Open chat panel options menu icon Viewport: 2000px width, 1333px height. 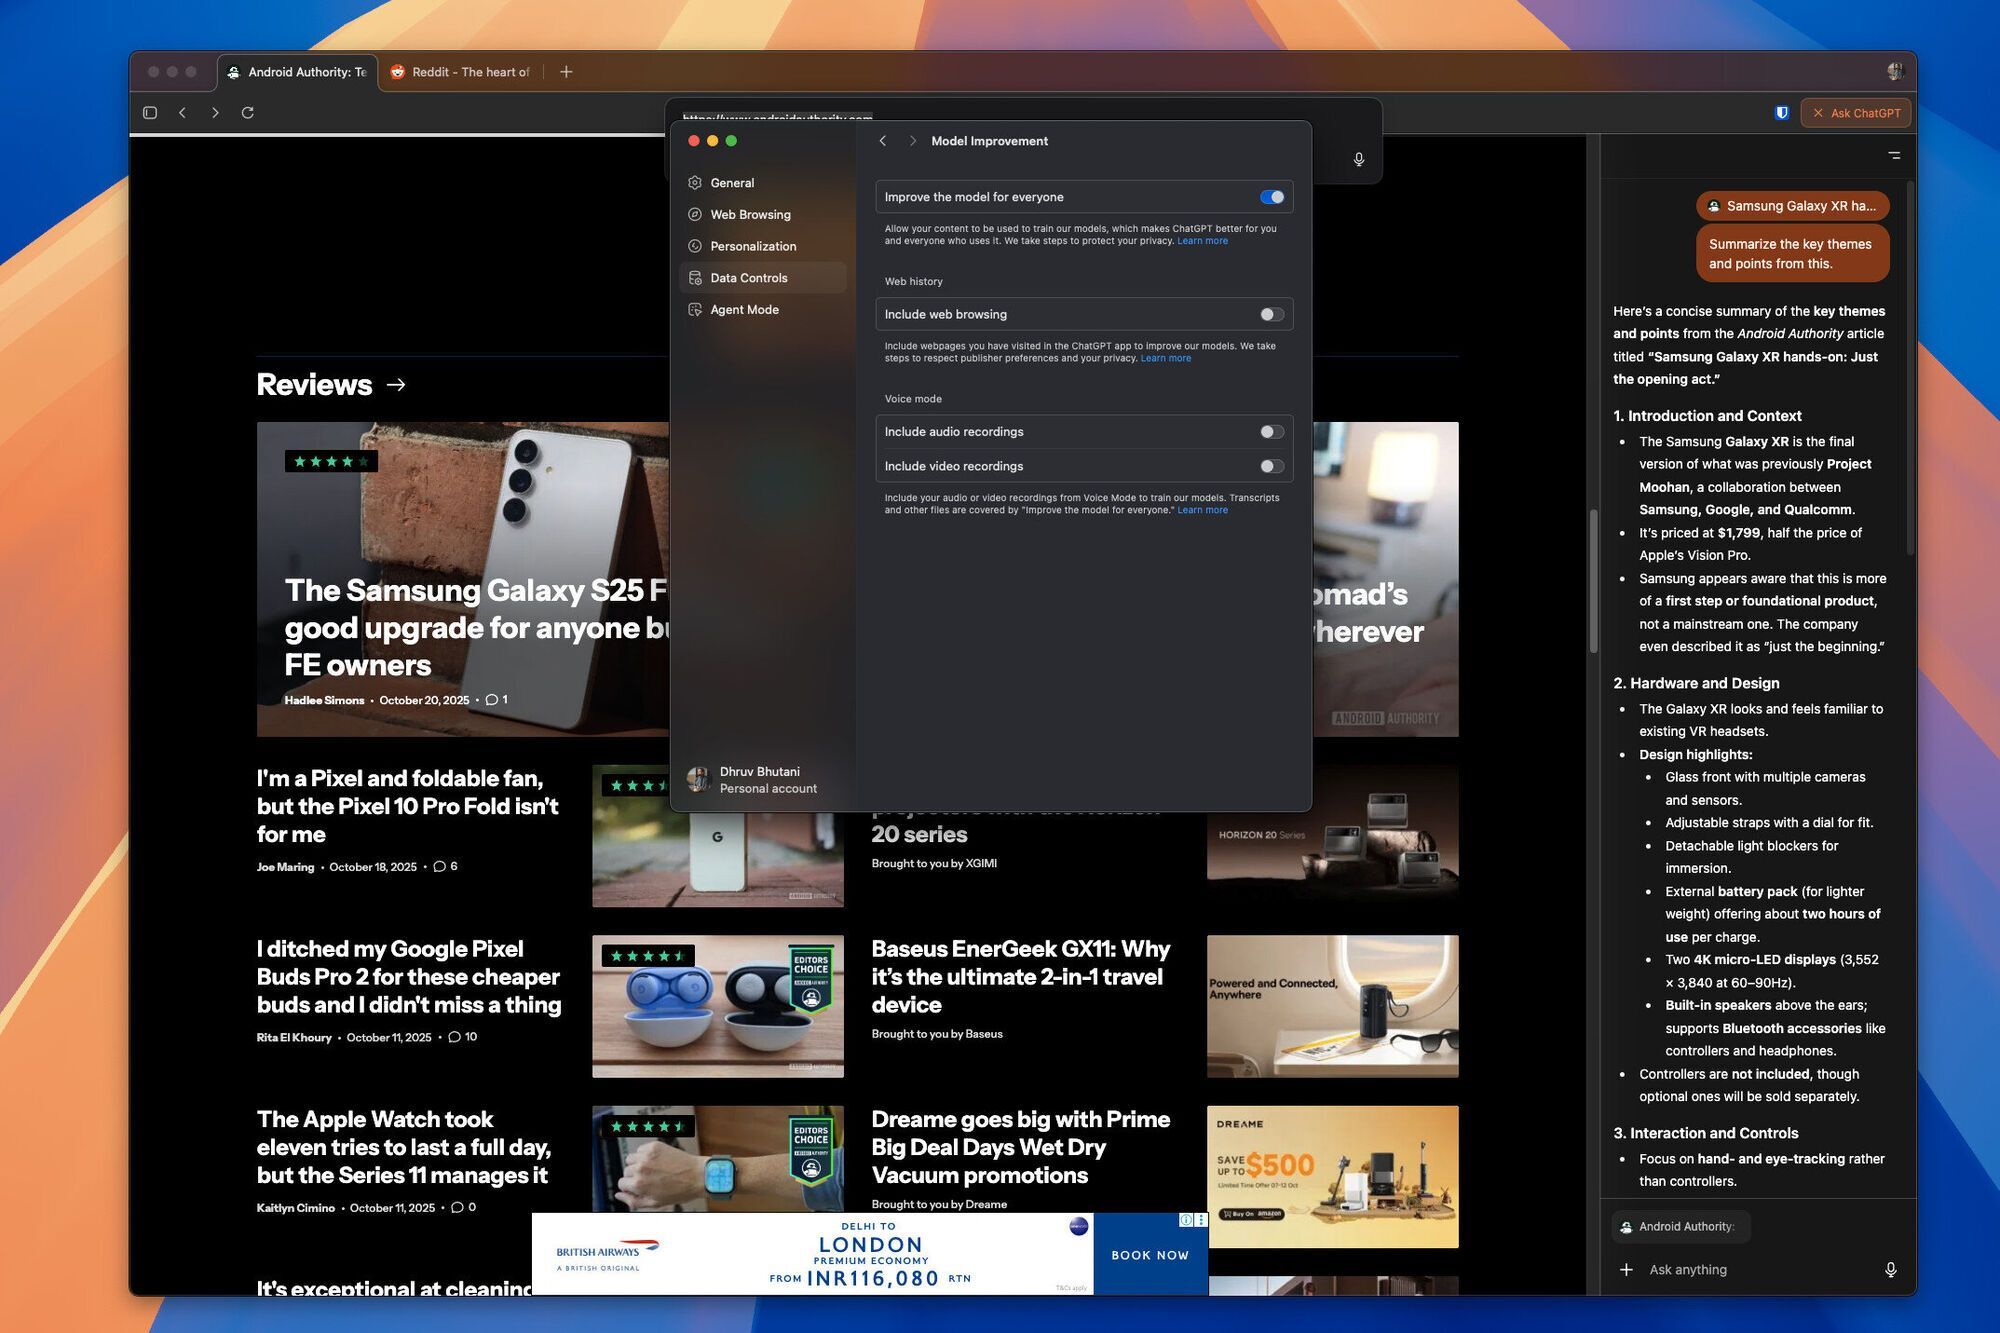(1893, 155)
